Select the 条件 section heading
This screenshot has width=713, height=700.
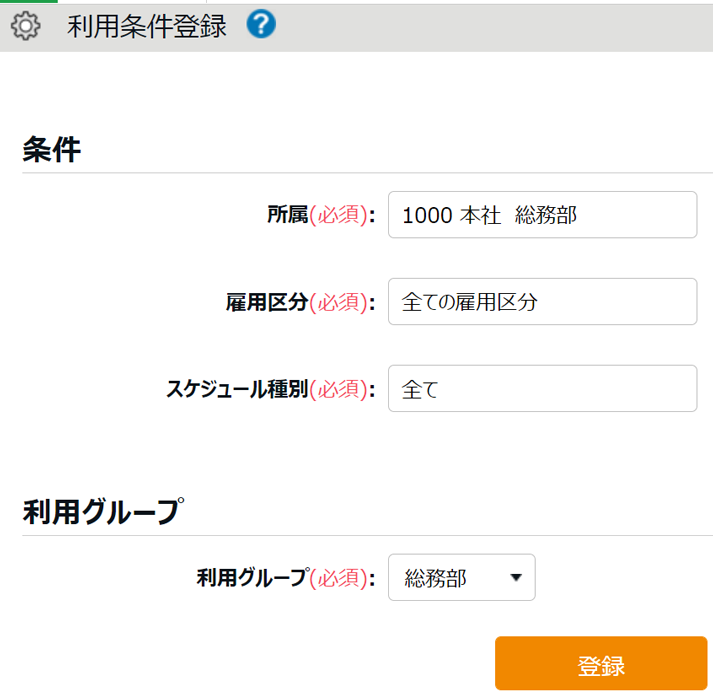(x=51, y=150)
